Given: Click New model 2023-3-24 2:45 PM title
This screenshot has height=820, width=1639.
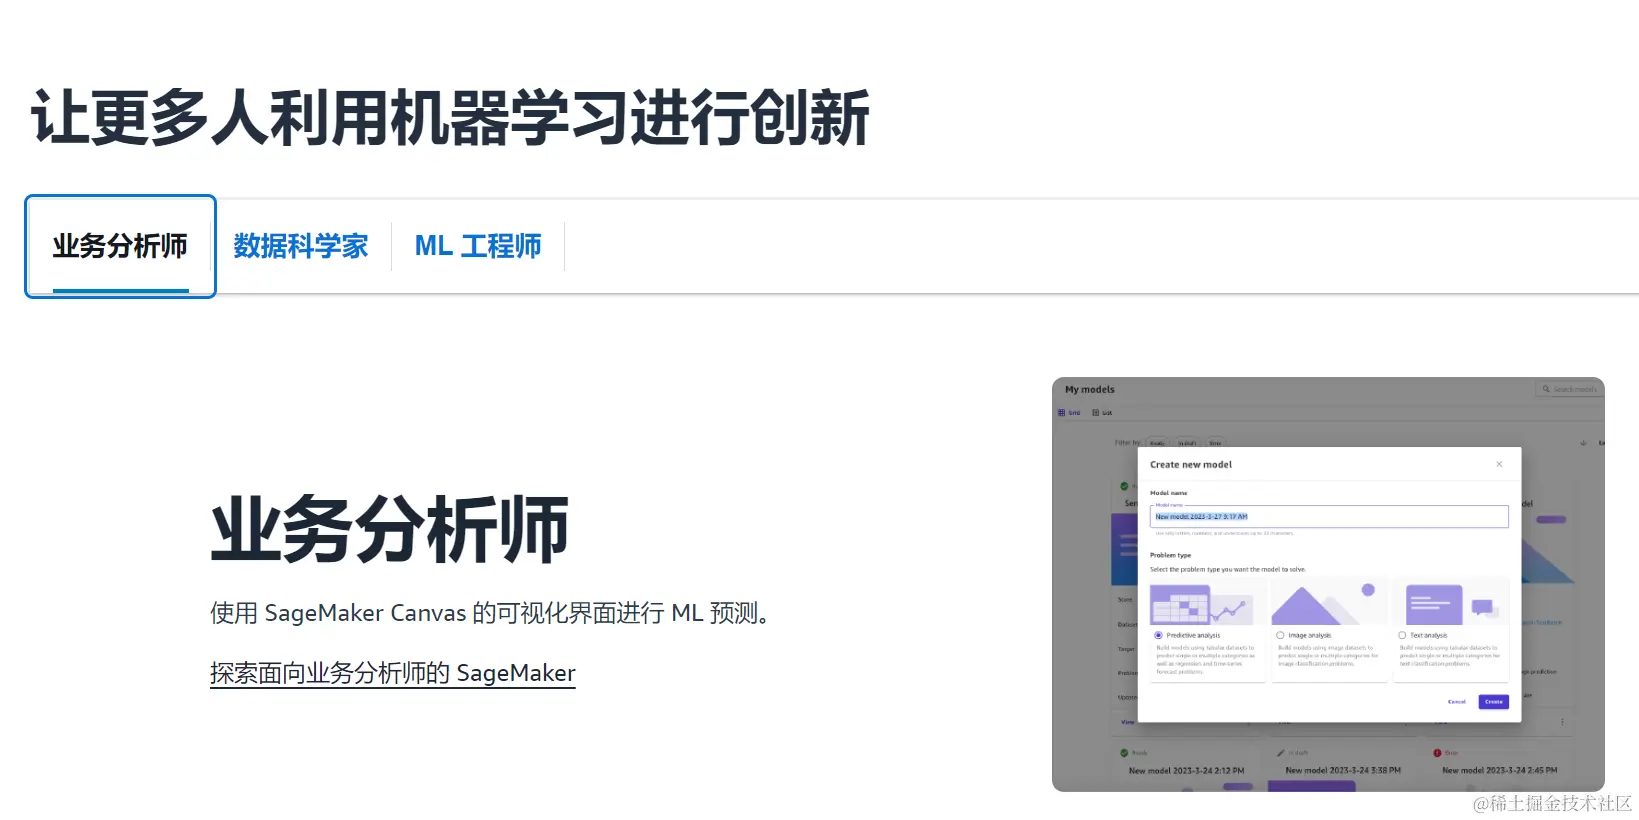Looking at the screenshot, I should pyautogui.click(x=1500, y=771).
